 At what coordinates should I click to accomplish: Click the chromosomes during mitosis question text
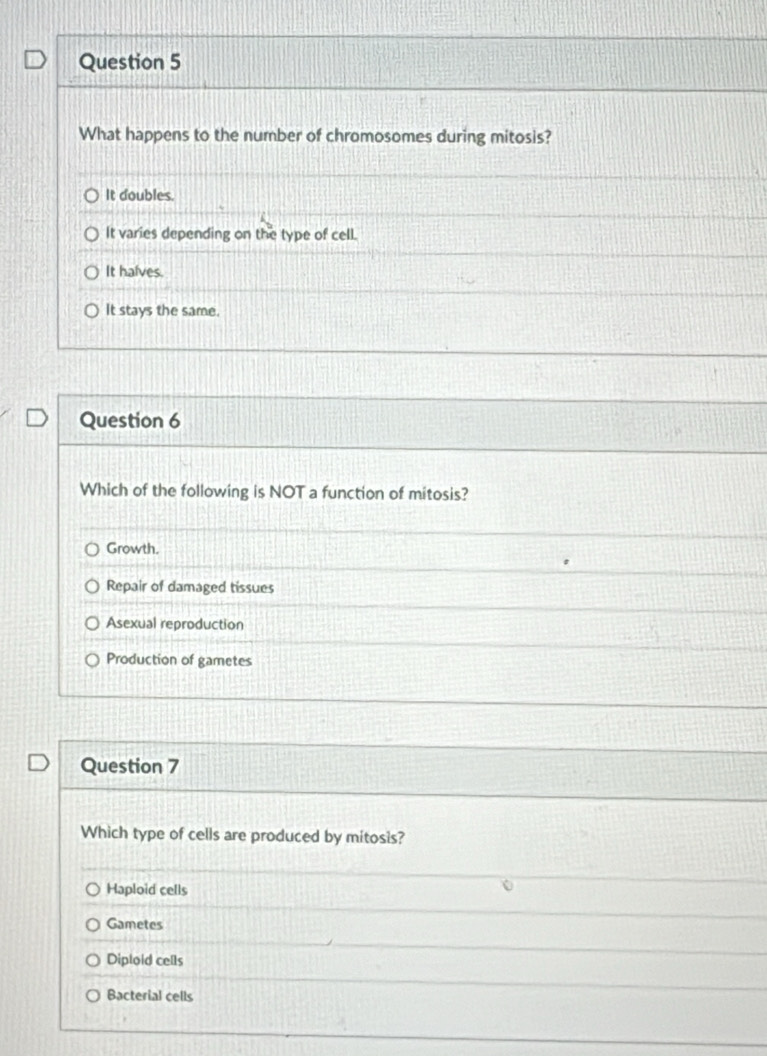click(316, 136)
